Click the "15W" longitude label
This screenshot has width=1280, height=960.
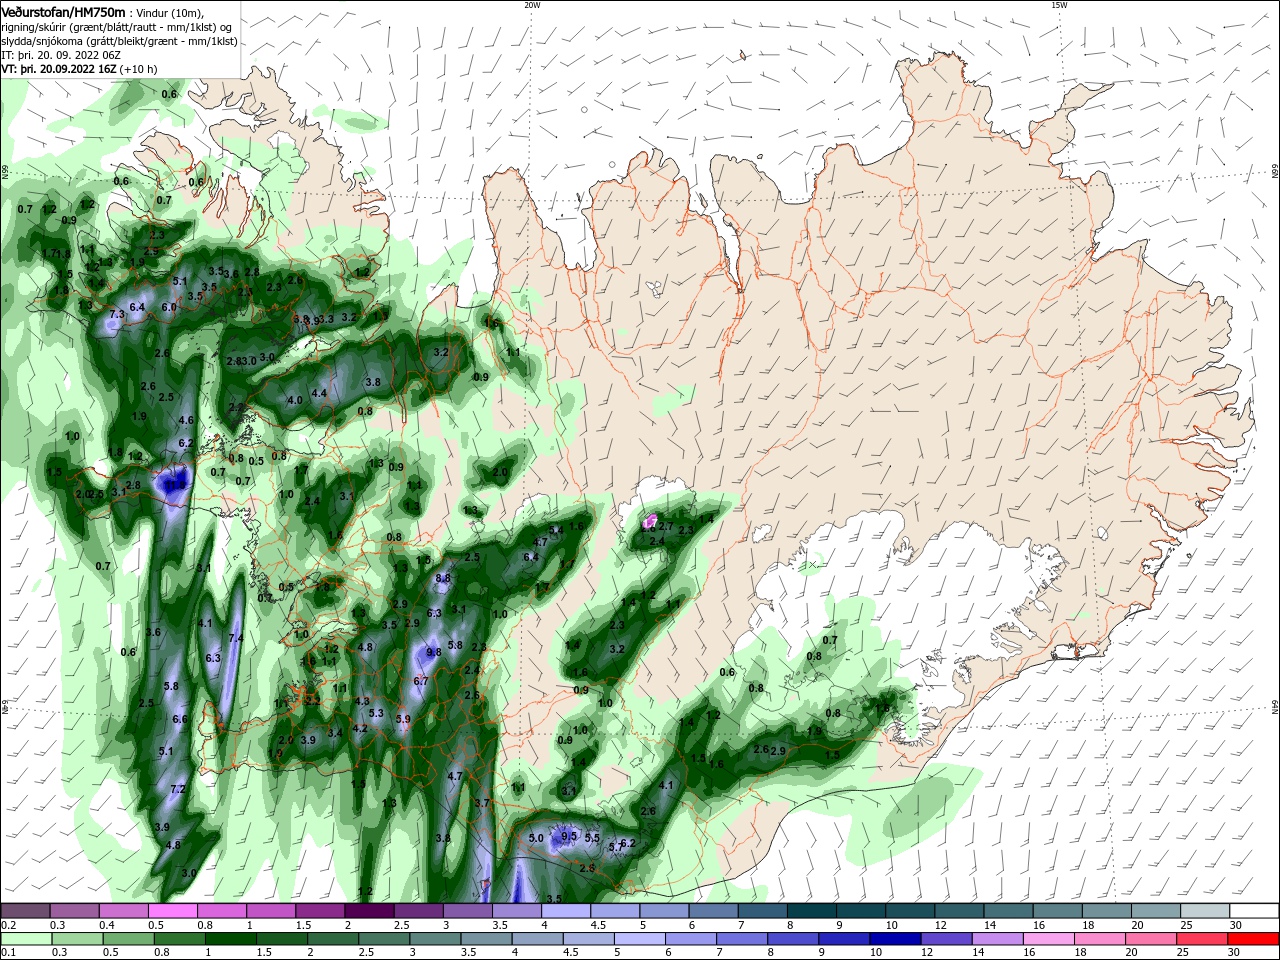(x=1059, y=5)
